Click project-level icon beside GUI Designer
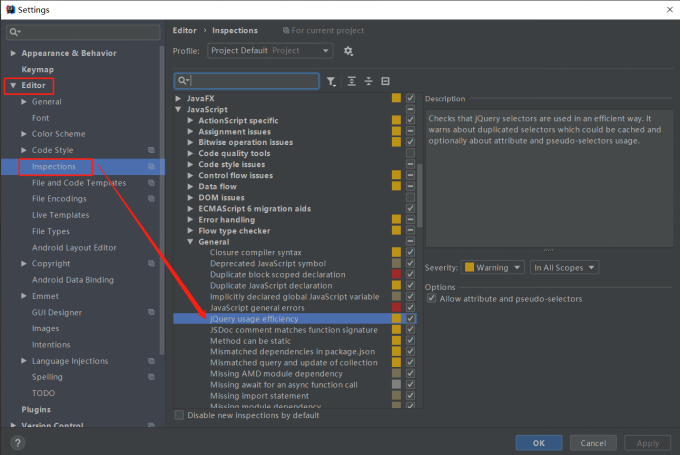This screenshot has height=455, width=681. [151, 312]
